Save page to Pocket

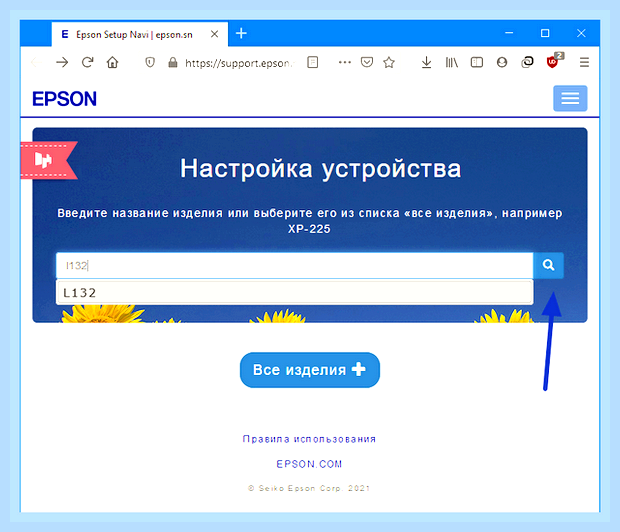pos(367,62)
